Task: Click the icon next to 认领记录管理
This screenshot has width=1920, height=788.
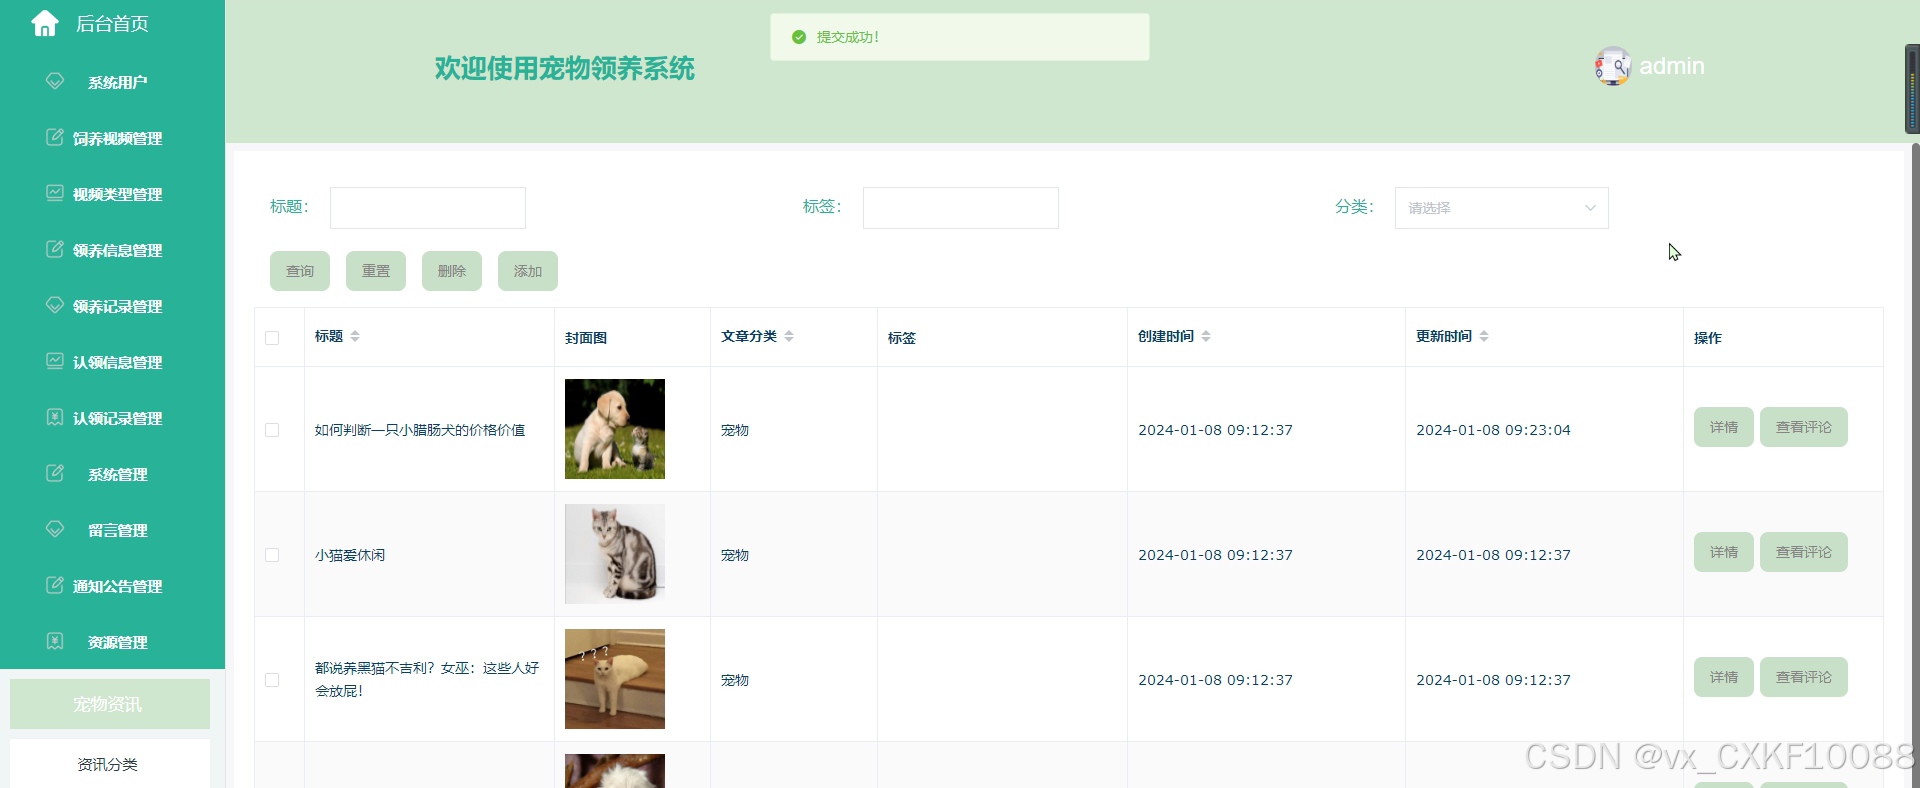Action: [x=55, y=417]
